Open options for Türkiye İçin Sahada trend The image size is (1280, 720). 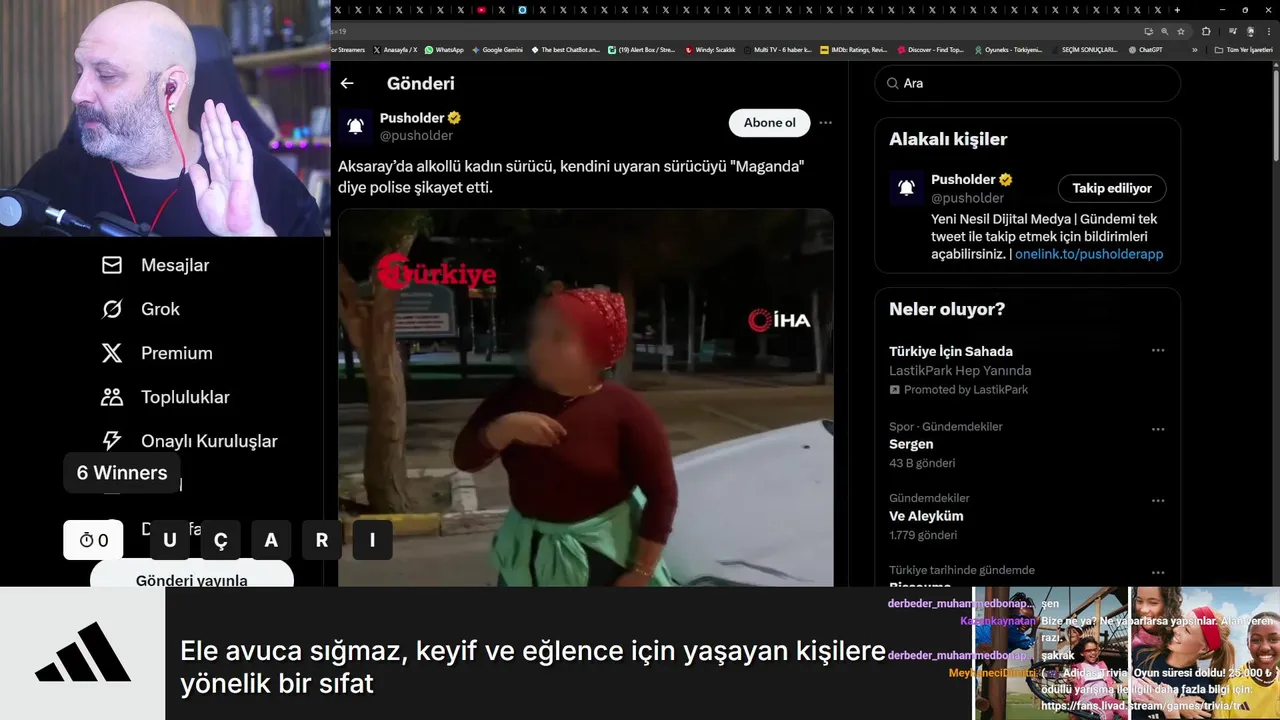click(x=1157, y=351)
